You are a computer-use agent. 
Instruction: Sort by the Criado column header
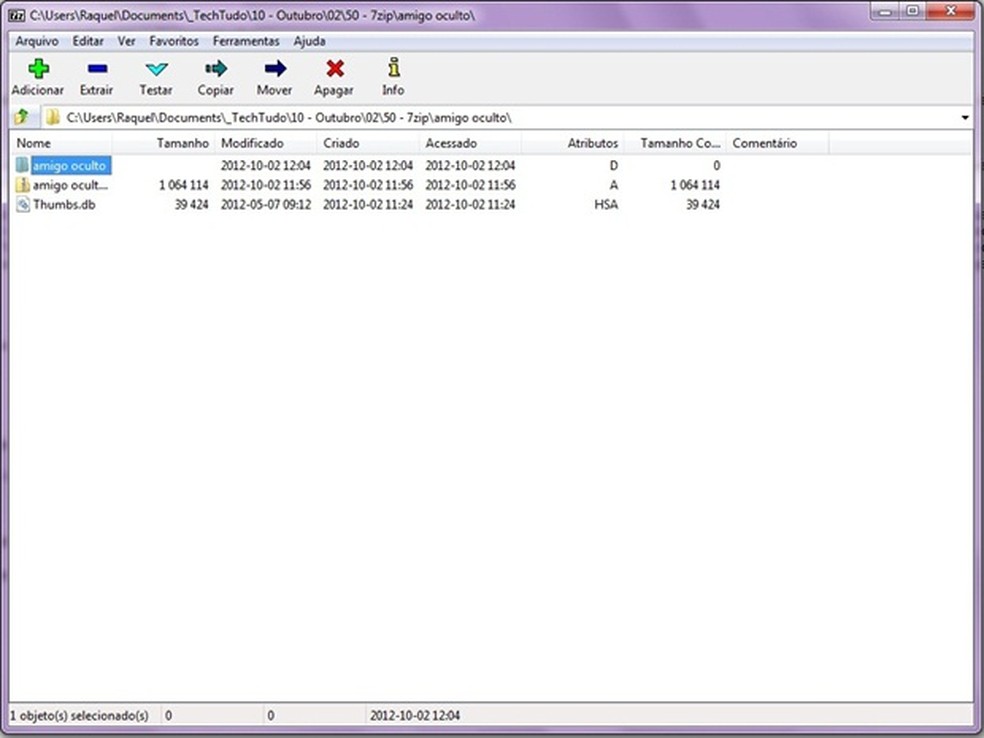pos(368,143)
